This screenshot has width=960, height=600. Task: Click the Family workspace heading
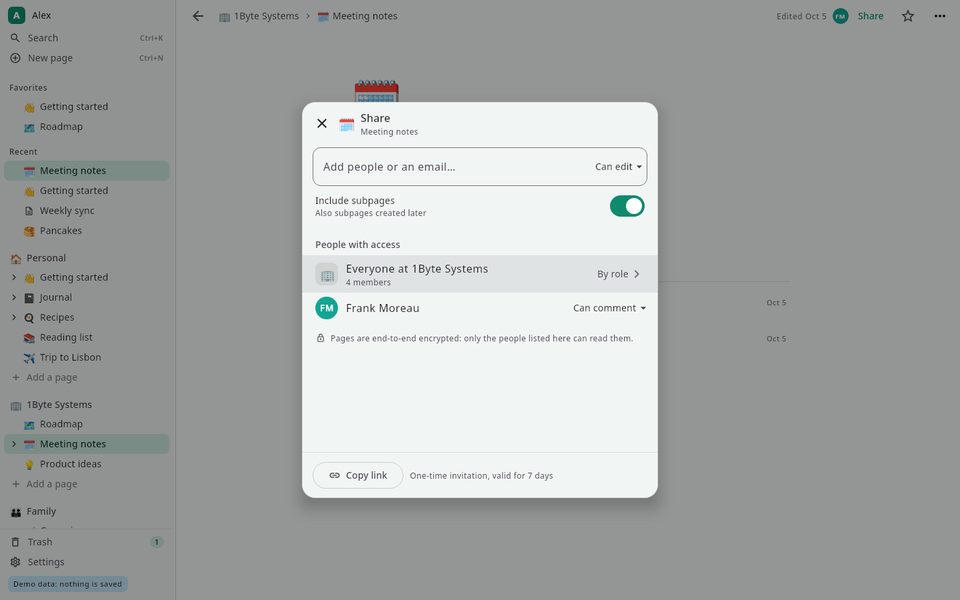[x=41, y=512]
